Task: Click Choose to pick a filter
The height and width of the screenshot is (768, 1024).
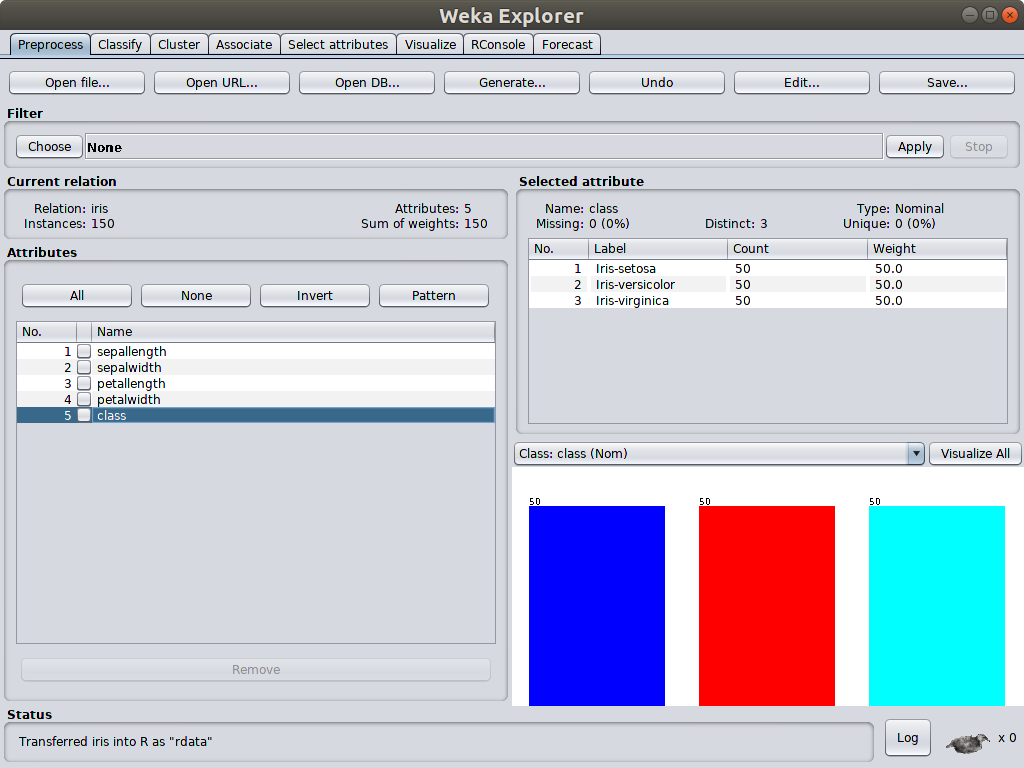Action: 50,146
